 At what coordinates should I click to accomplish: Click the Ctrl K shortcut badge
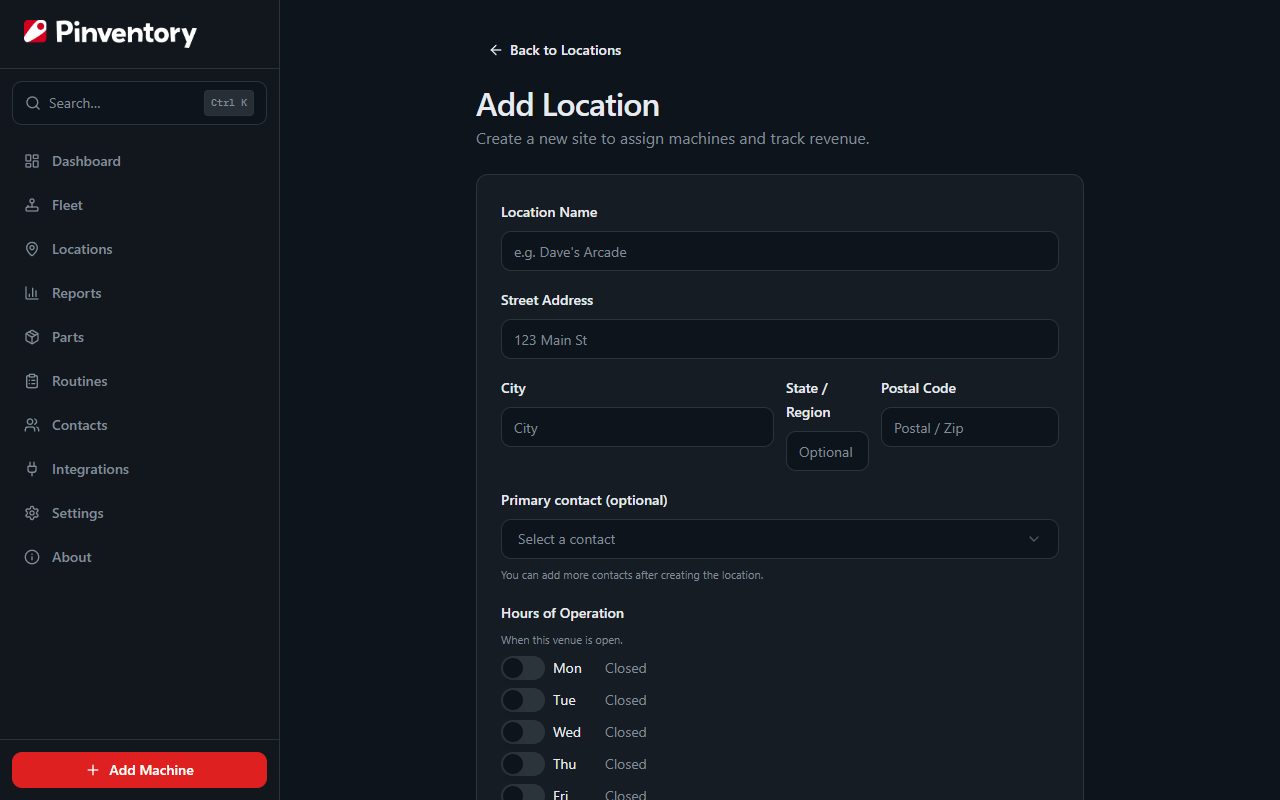[229, 103]
